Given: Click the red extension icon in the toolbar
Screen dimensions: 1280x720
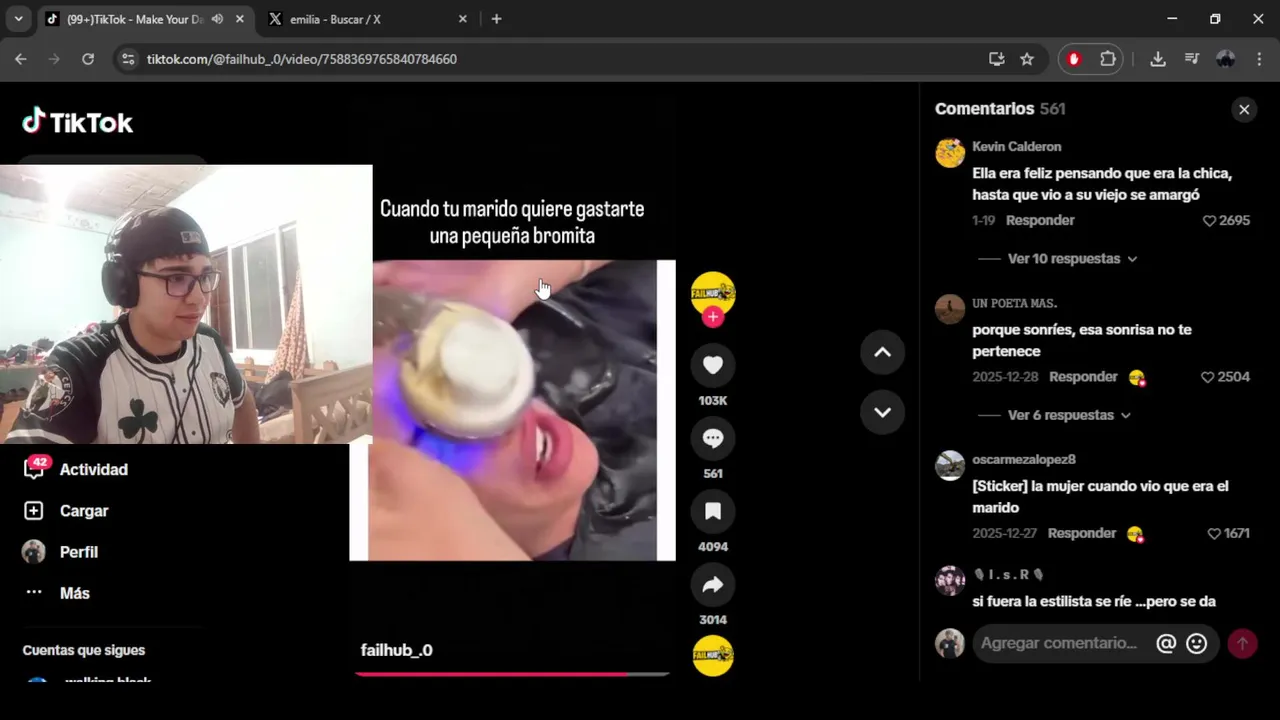Looking at the screenshot, I should tap(1074, 59).
